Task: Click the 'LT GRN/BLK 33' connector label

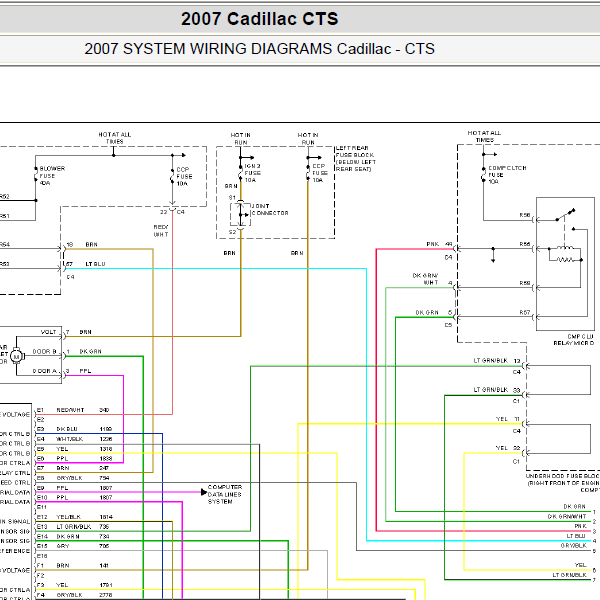Action: click(497, 390)
